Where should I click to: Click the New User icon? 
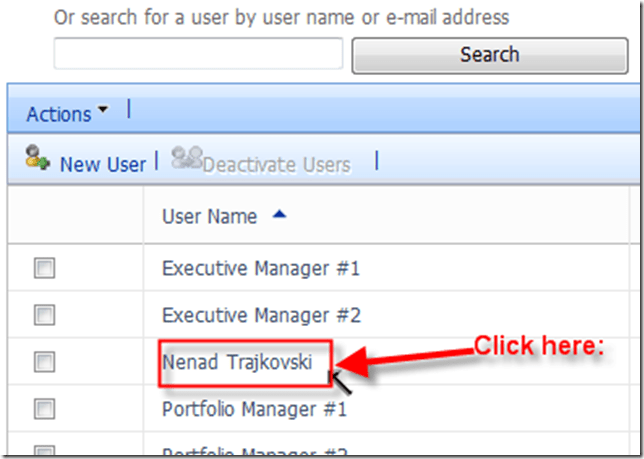click(x=38, y=161)
